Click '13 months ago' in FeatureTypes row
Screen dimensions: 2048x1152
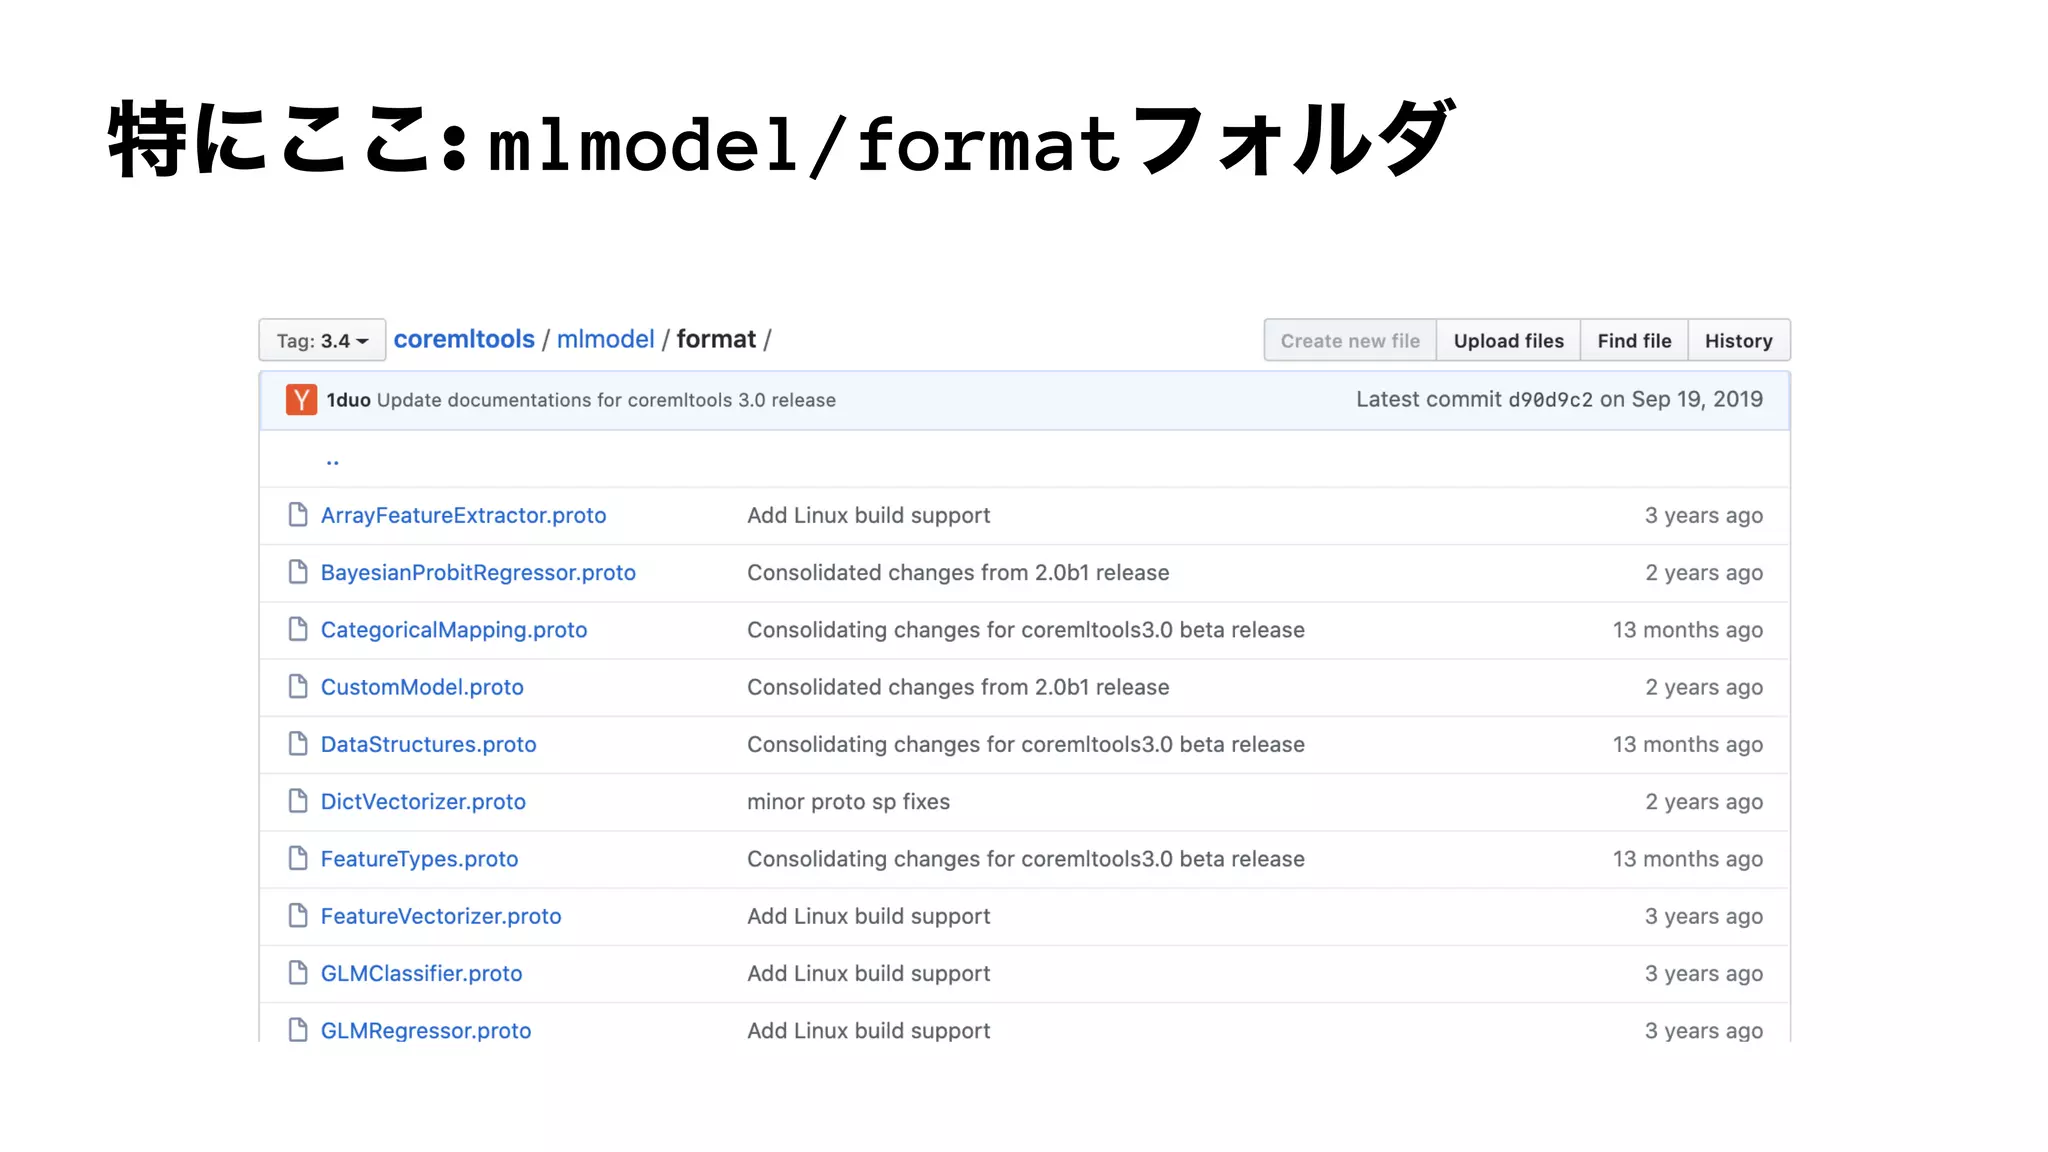[x=1687, y=859]
